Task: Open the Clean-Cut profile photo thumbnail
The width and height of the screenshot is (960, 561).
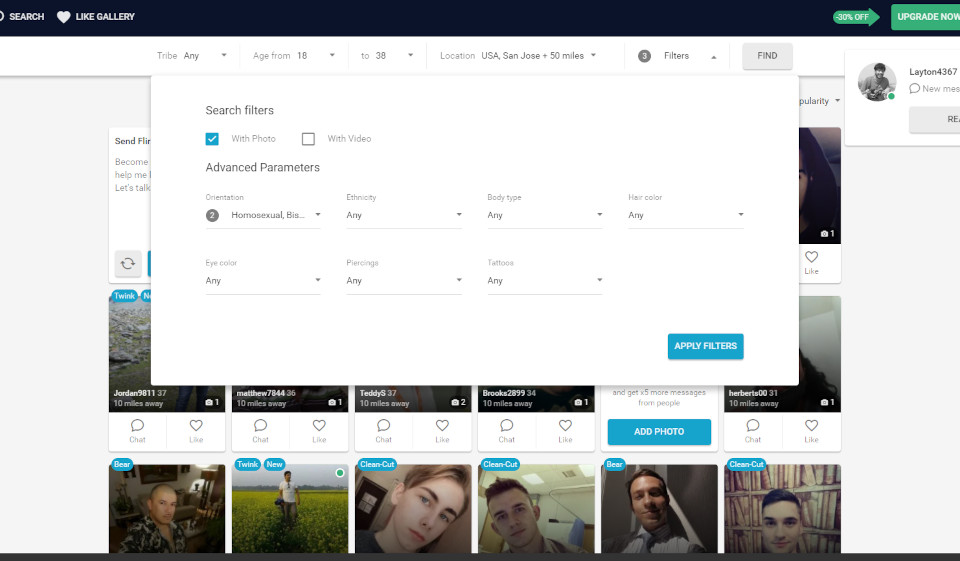Action: 413,510
